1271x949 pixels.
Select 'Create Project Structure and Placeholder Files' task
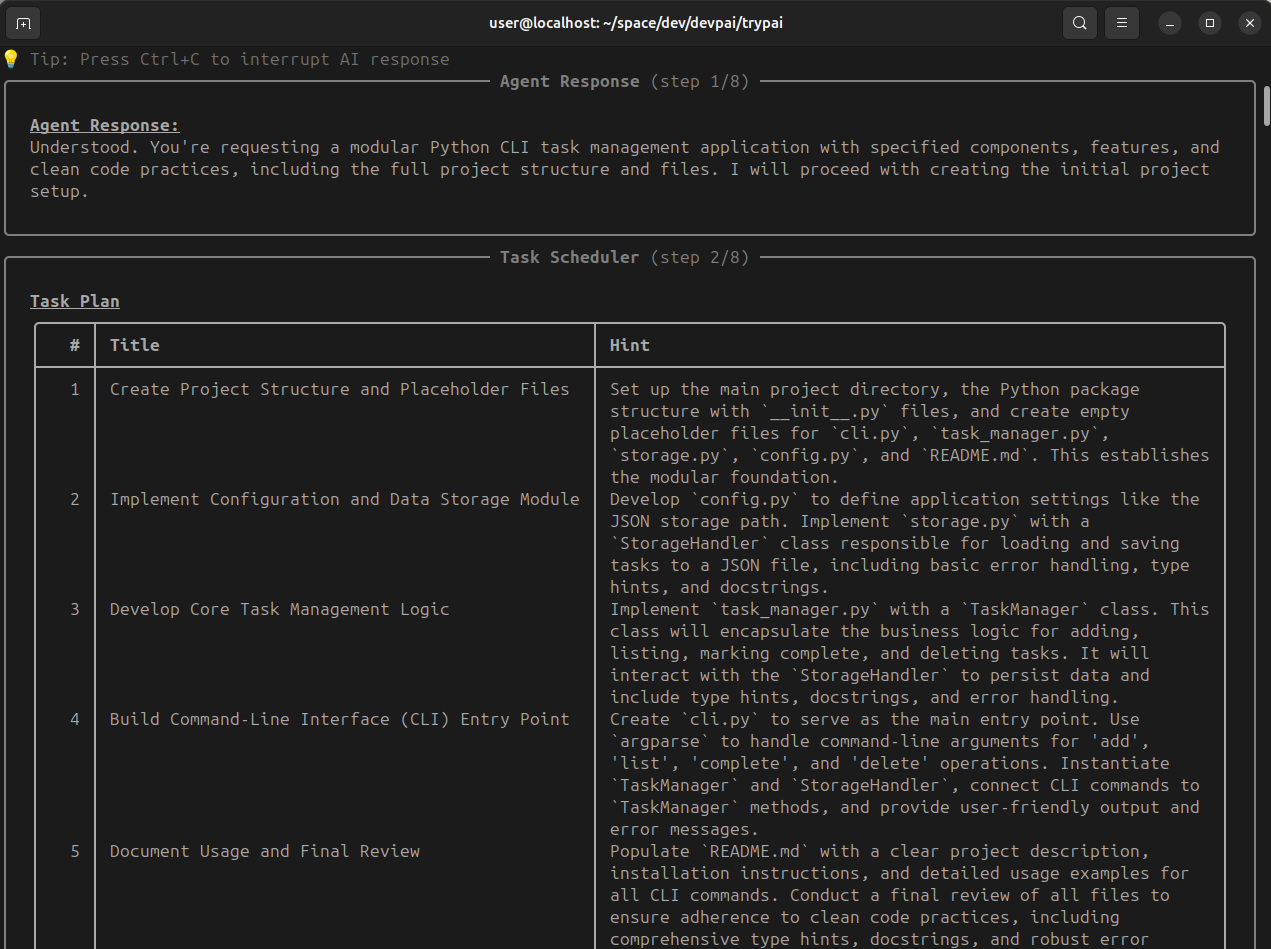pyautogui.click(x=339, y=389)
